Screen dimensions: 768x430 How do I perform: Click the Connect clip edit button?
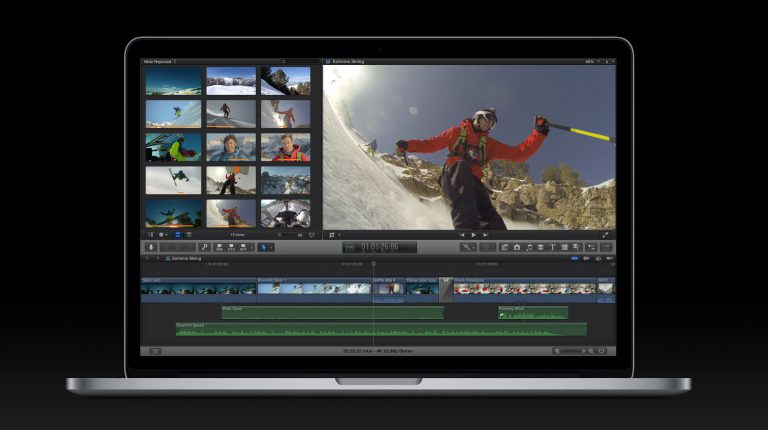(219, 247)
